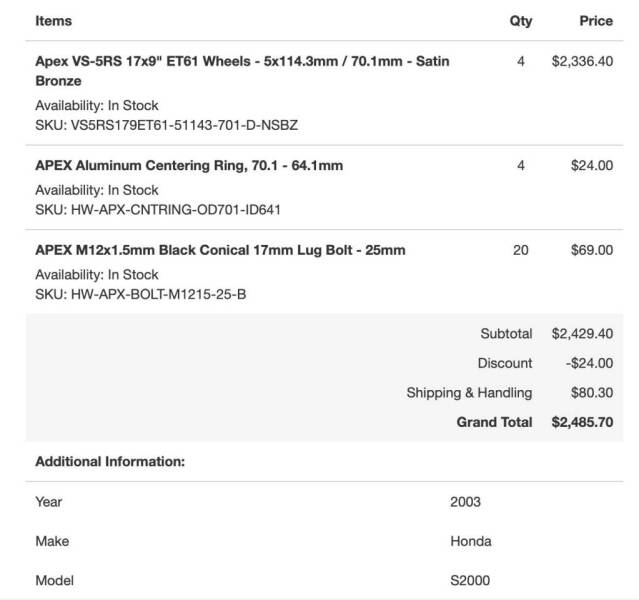
Task: Click the quantity 20 for lug bolts
Action: point(521,250)
